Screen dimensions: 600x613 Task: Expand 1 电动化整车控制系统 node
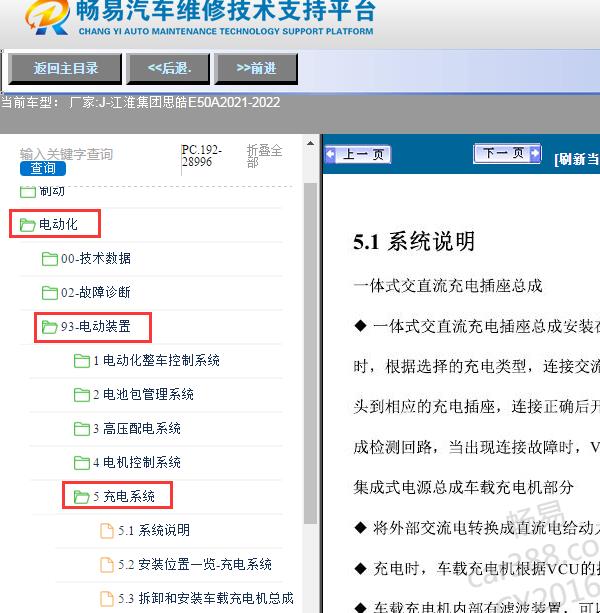tap(156, 360)
